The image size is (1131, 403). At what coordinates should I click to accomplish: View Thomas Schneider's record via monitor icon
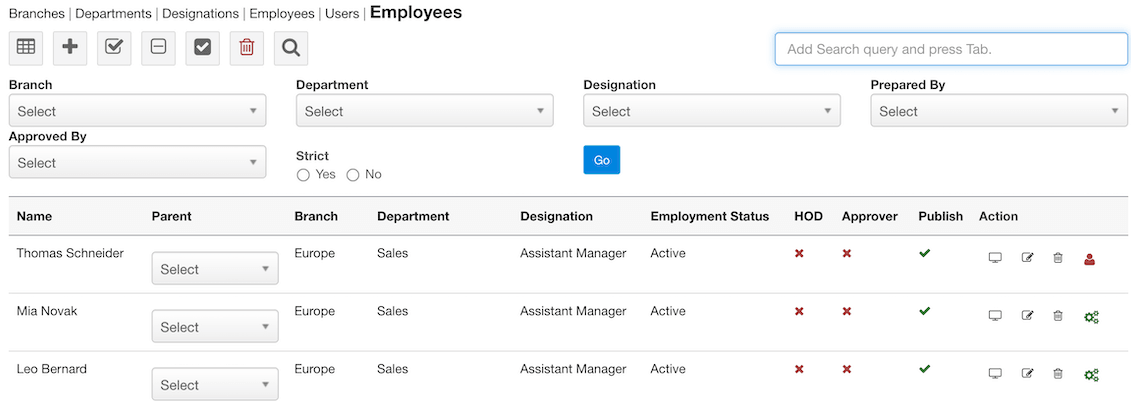click(x=995, y=257)
